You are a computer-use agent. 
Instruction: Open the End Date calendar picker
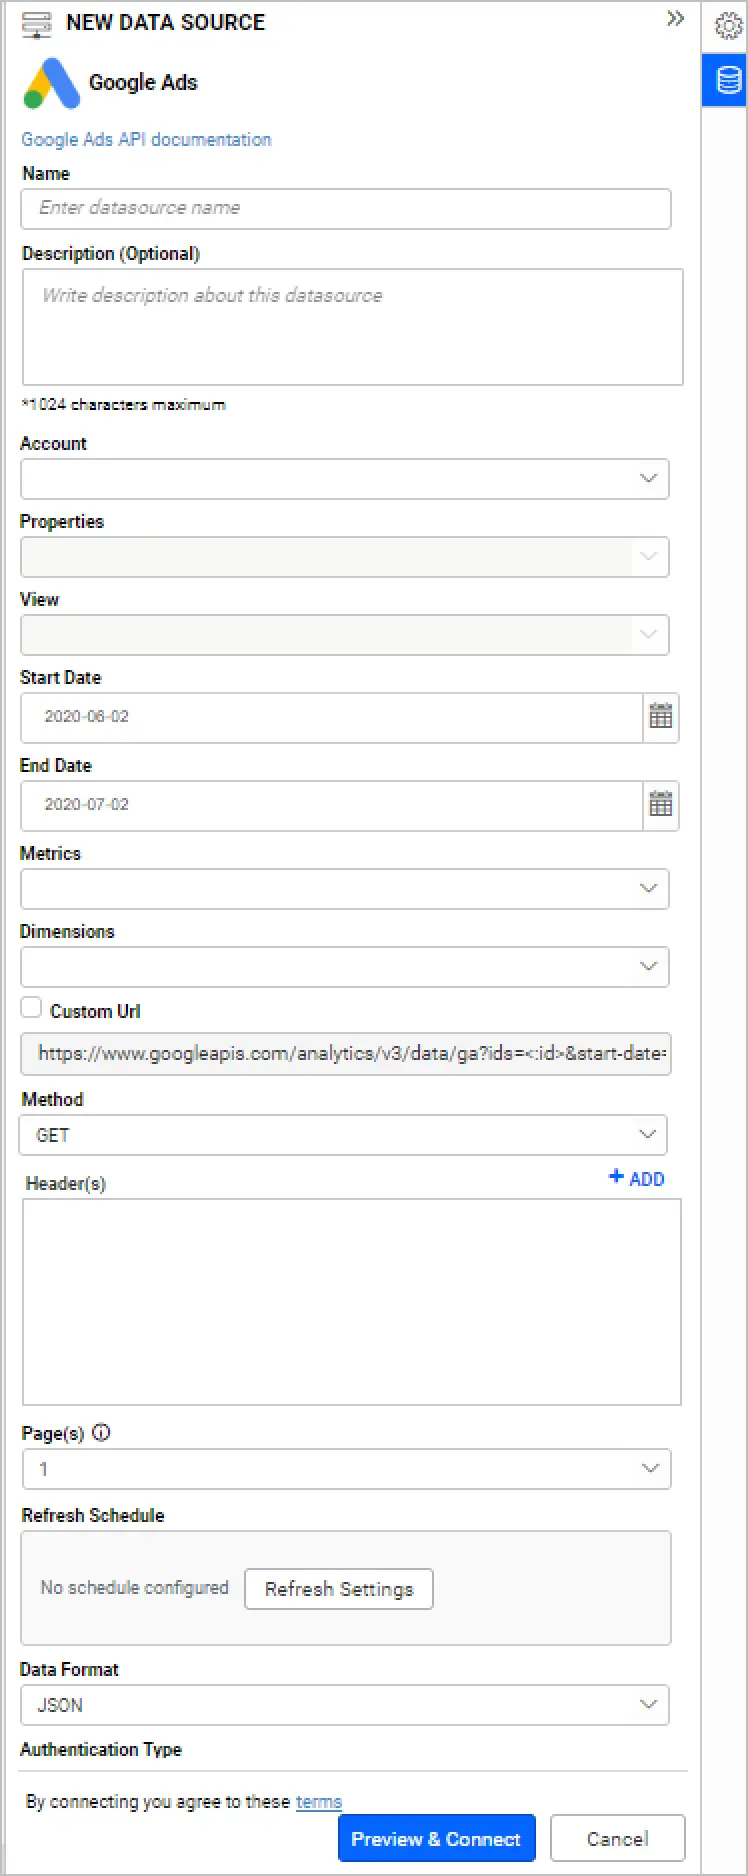(x=661, y=804)
